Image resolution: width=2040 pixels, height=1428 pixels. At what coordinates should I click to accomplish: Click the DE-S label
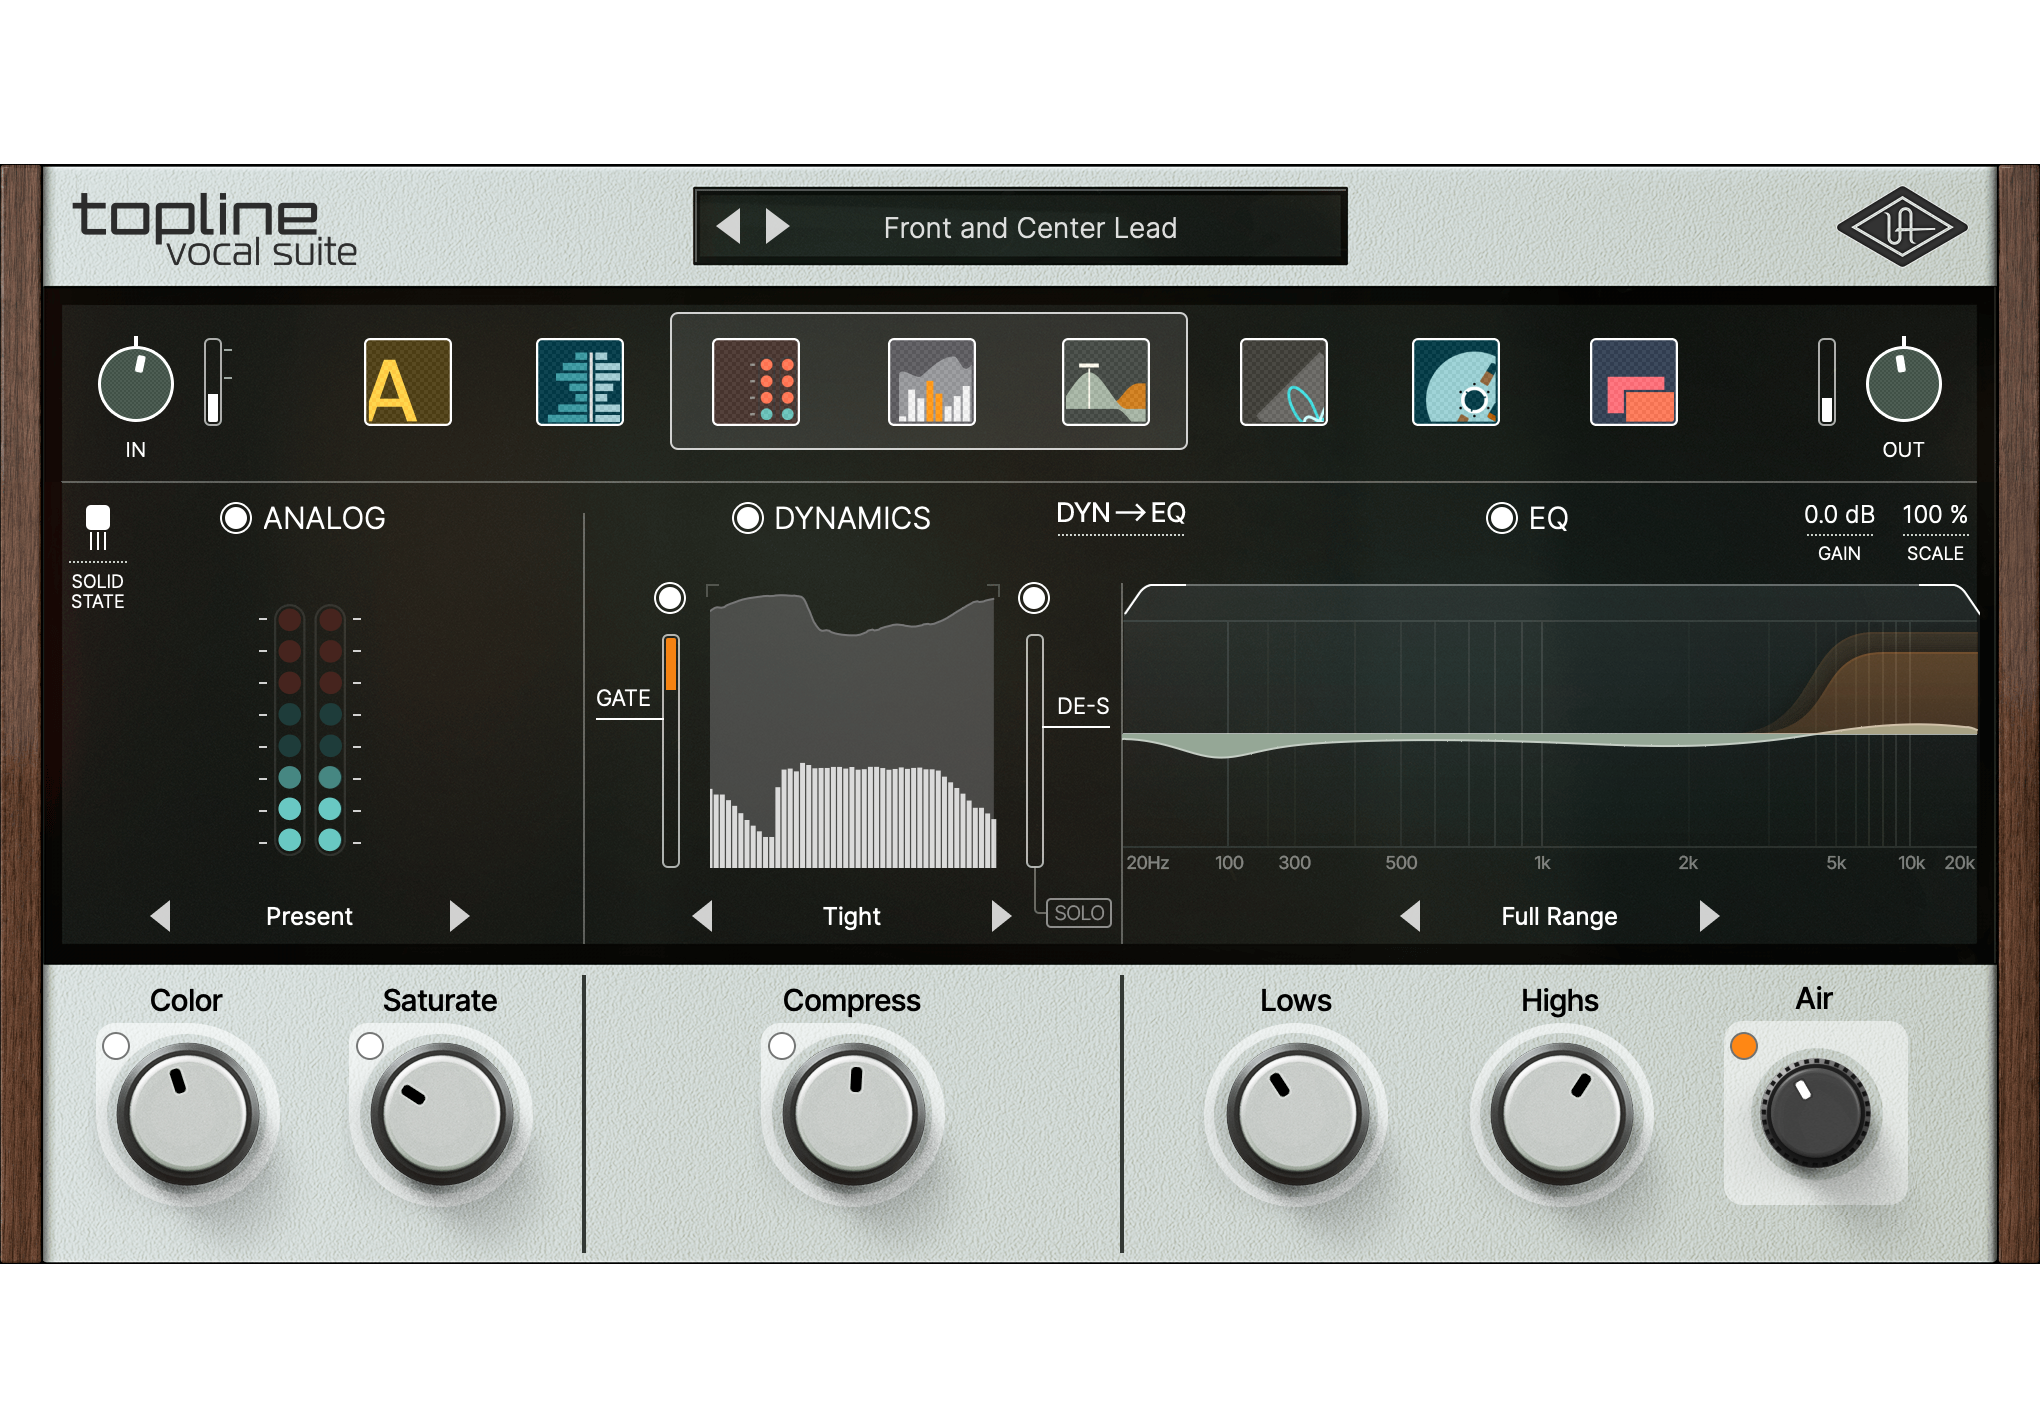click(x=1083, y=706)
